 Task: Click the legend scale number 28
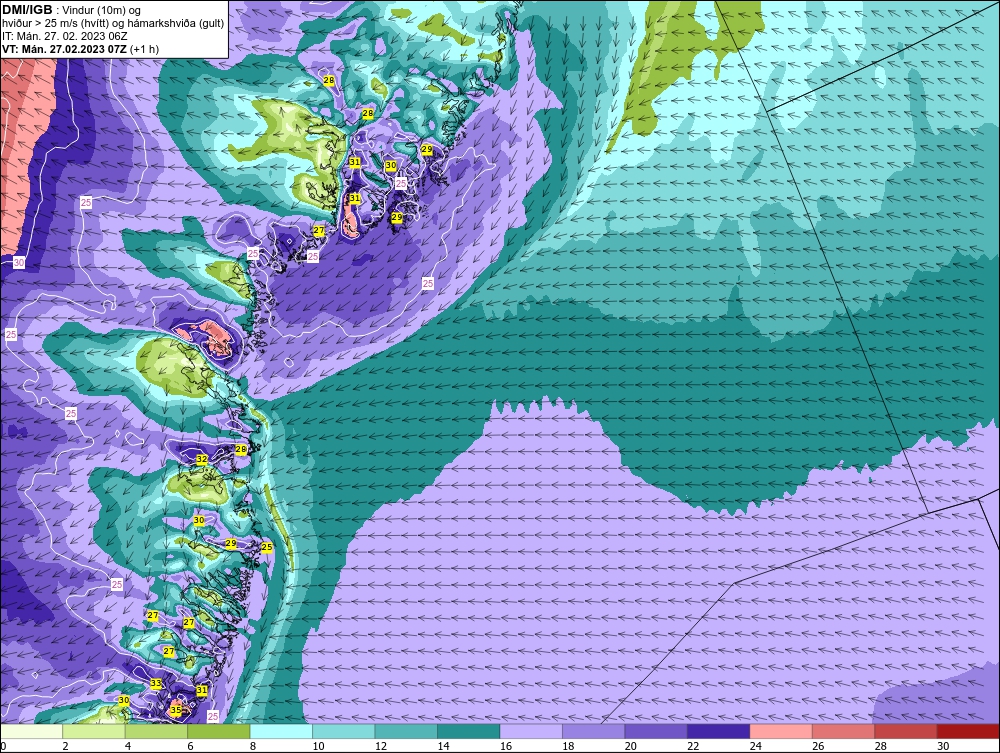(x=881, y=747)
